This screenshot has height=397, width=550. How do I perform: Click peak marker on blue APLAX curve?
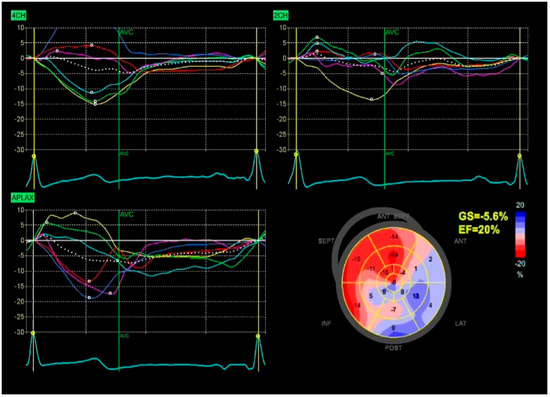(89, 297)
